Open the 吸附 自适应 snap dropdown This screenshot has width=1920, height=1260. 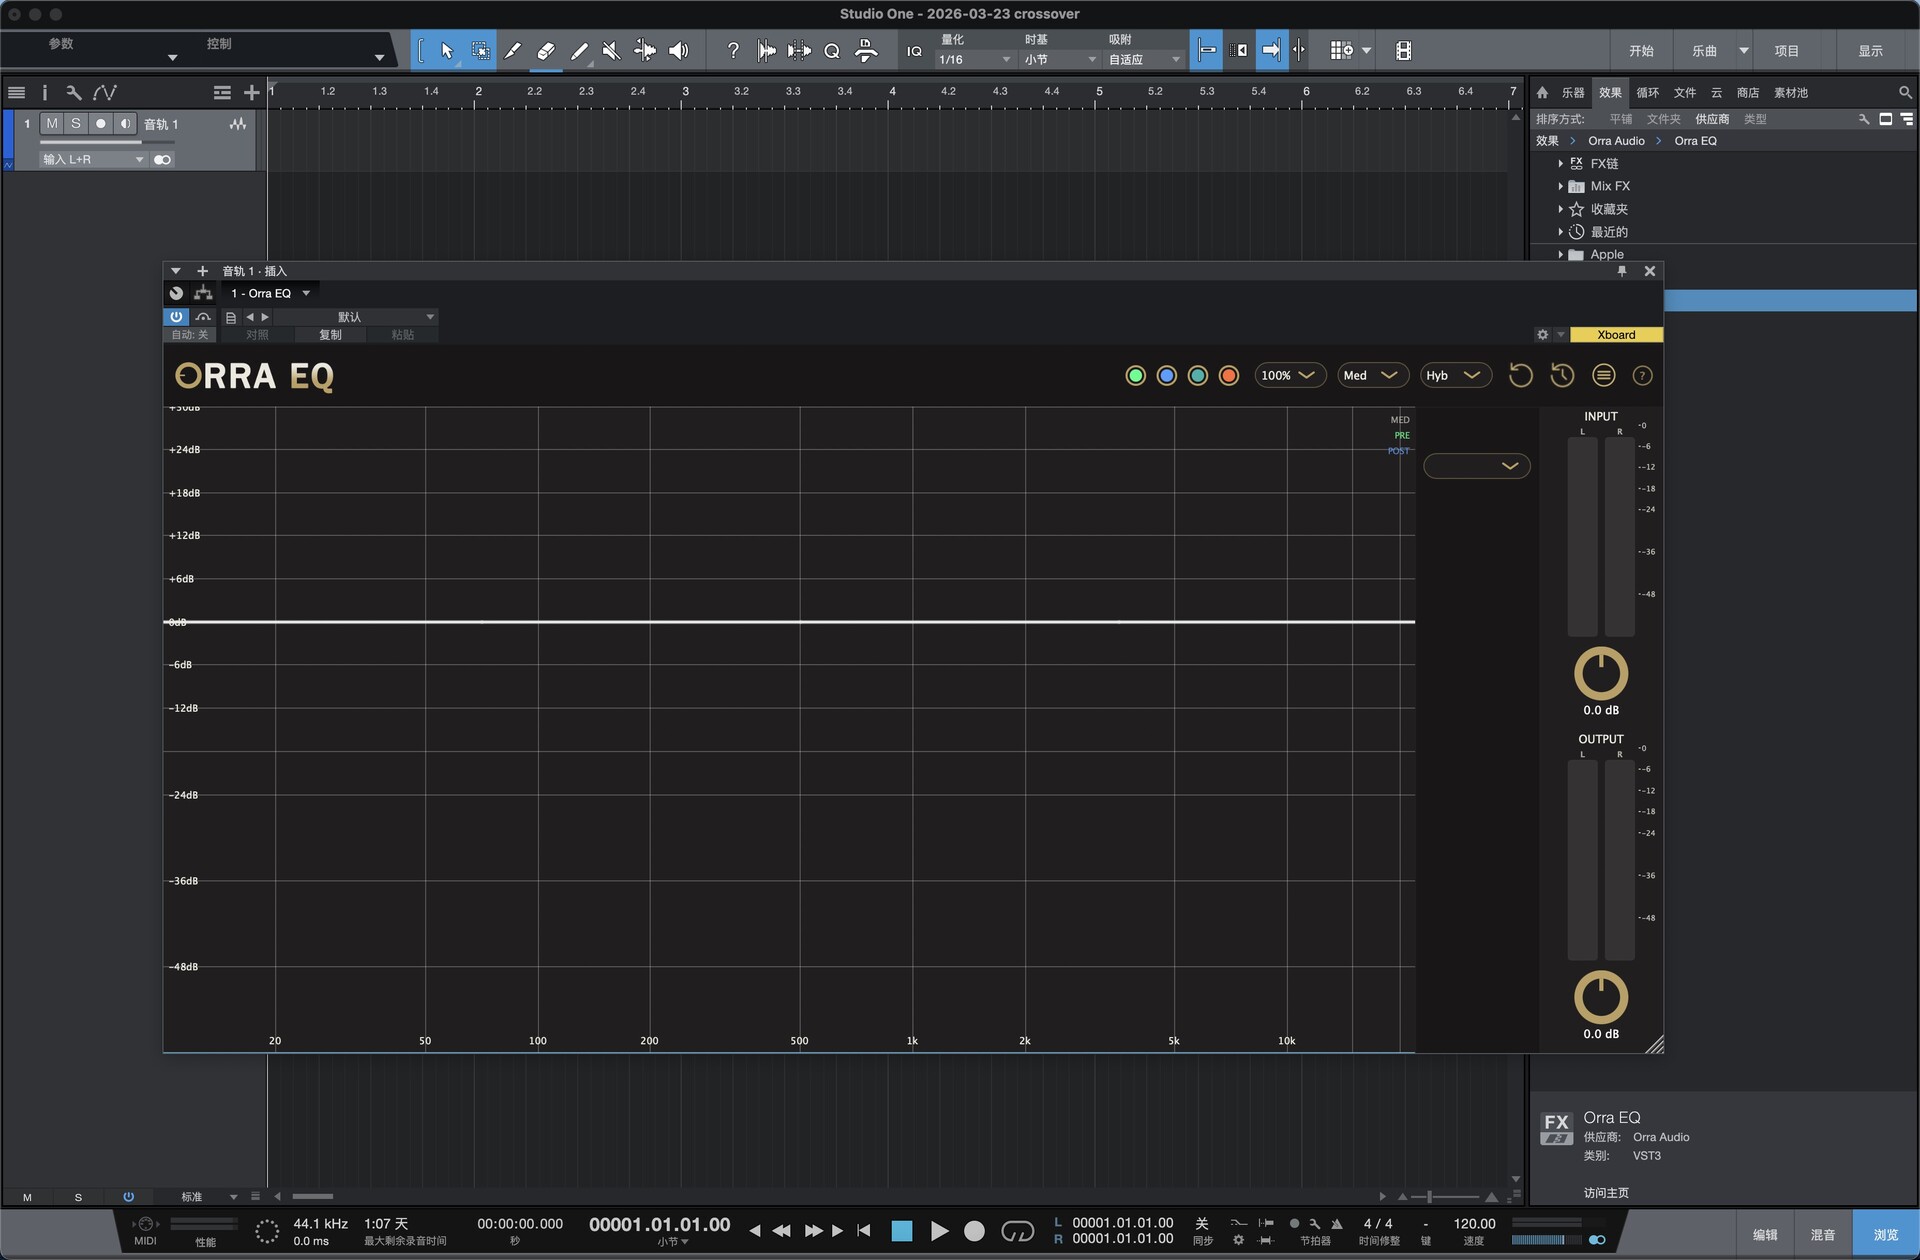(x=1143, y=60)
